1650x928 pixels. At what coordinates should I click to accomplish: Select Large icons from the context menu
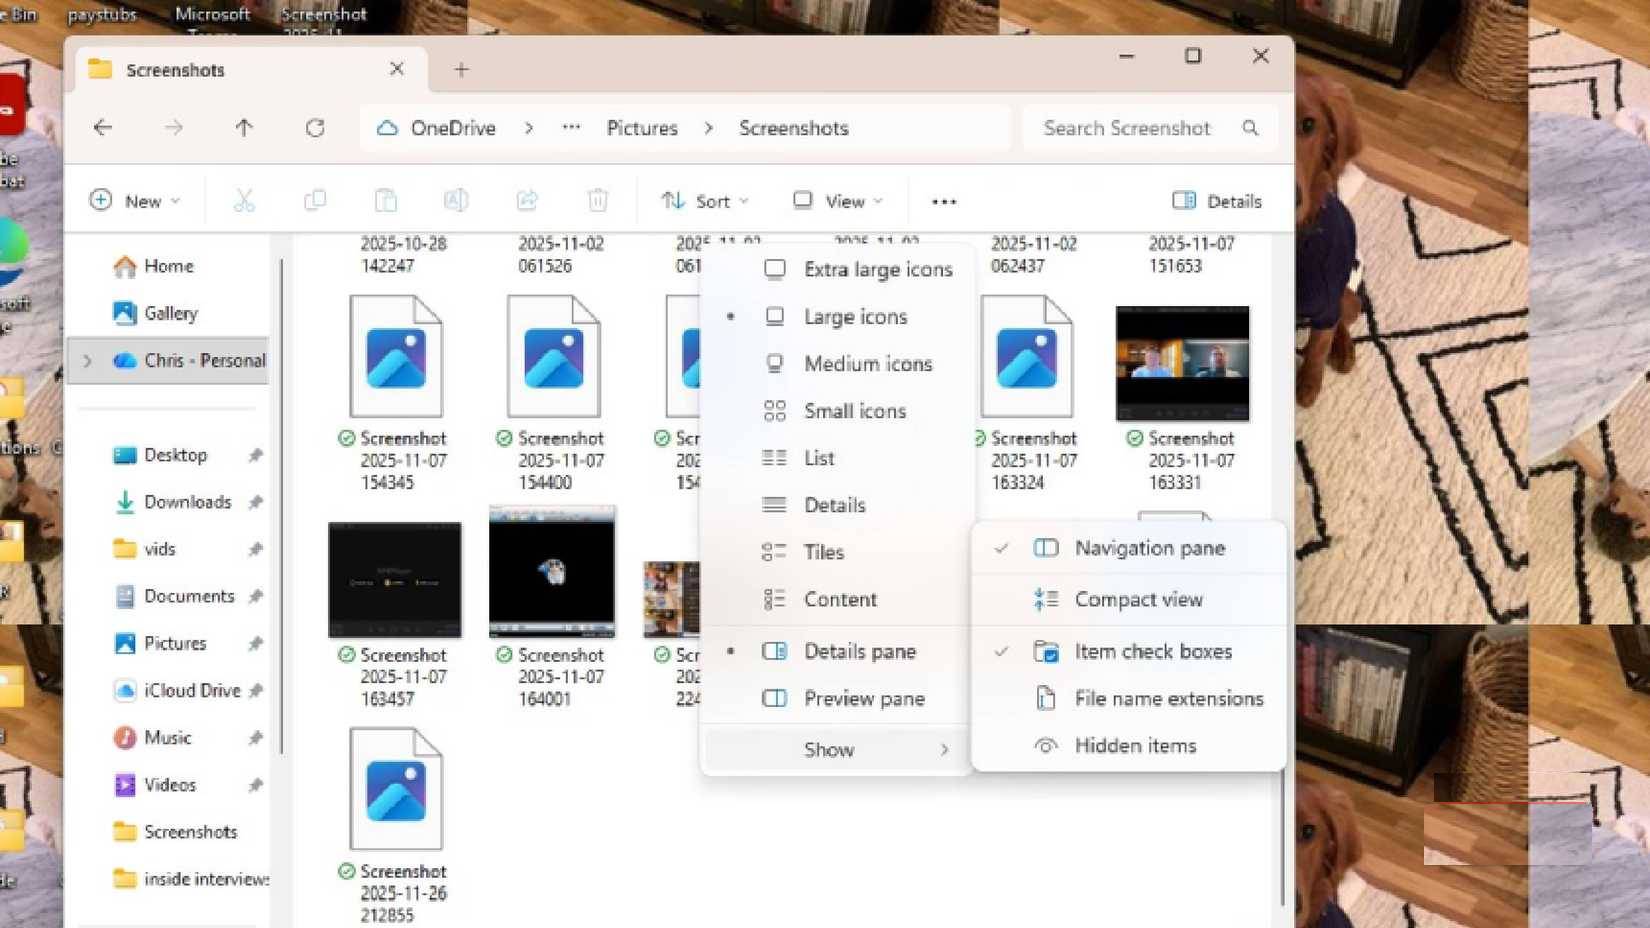coord(855,316)
